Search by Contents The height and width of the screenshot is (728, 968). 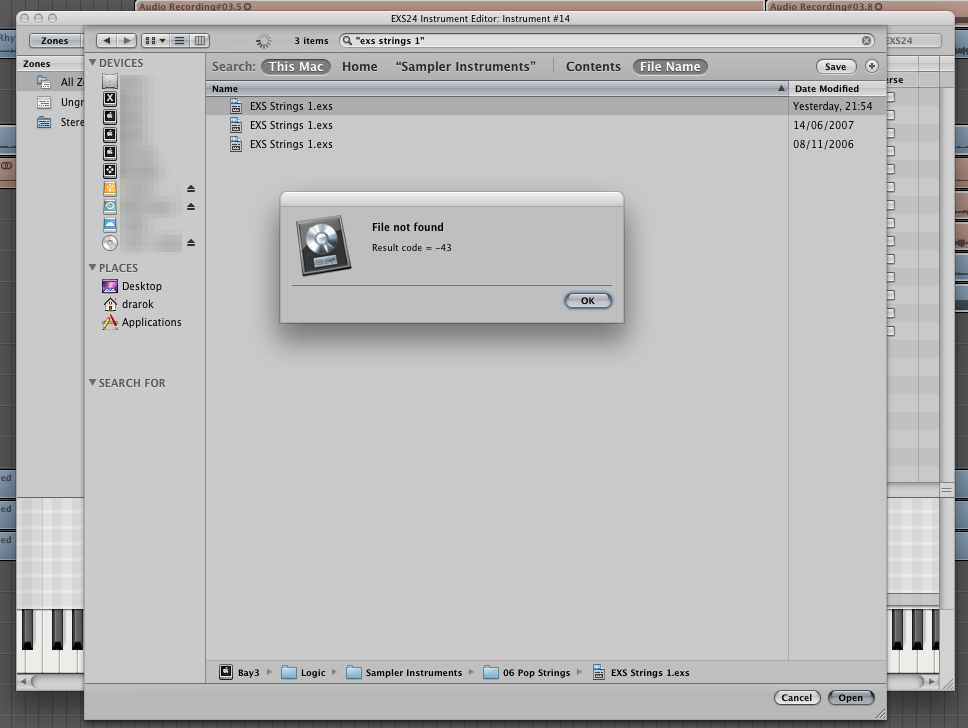593,67
